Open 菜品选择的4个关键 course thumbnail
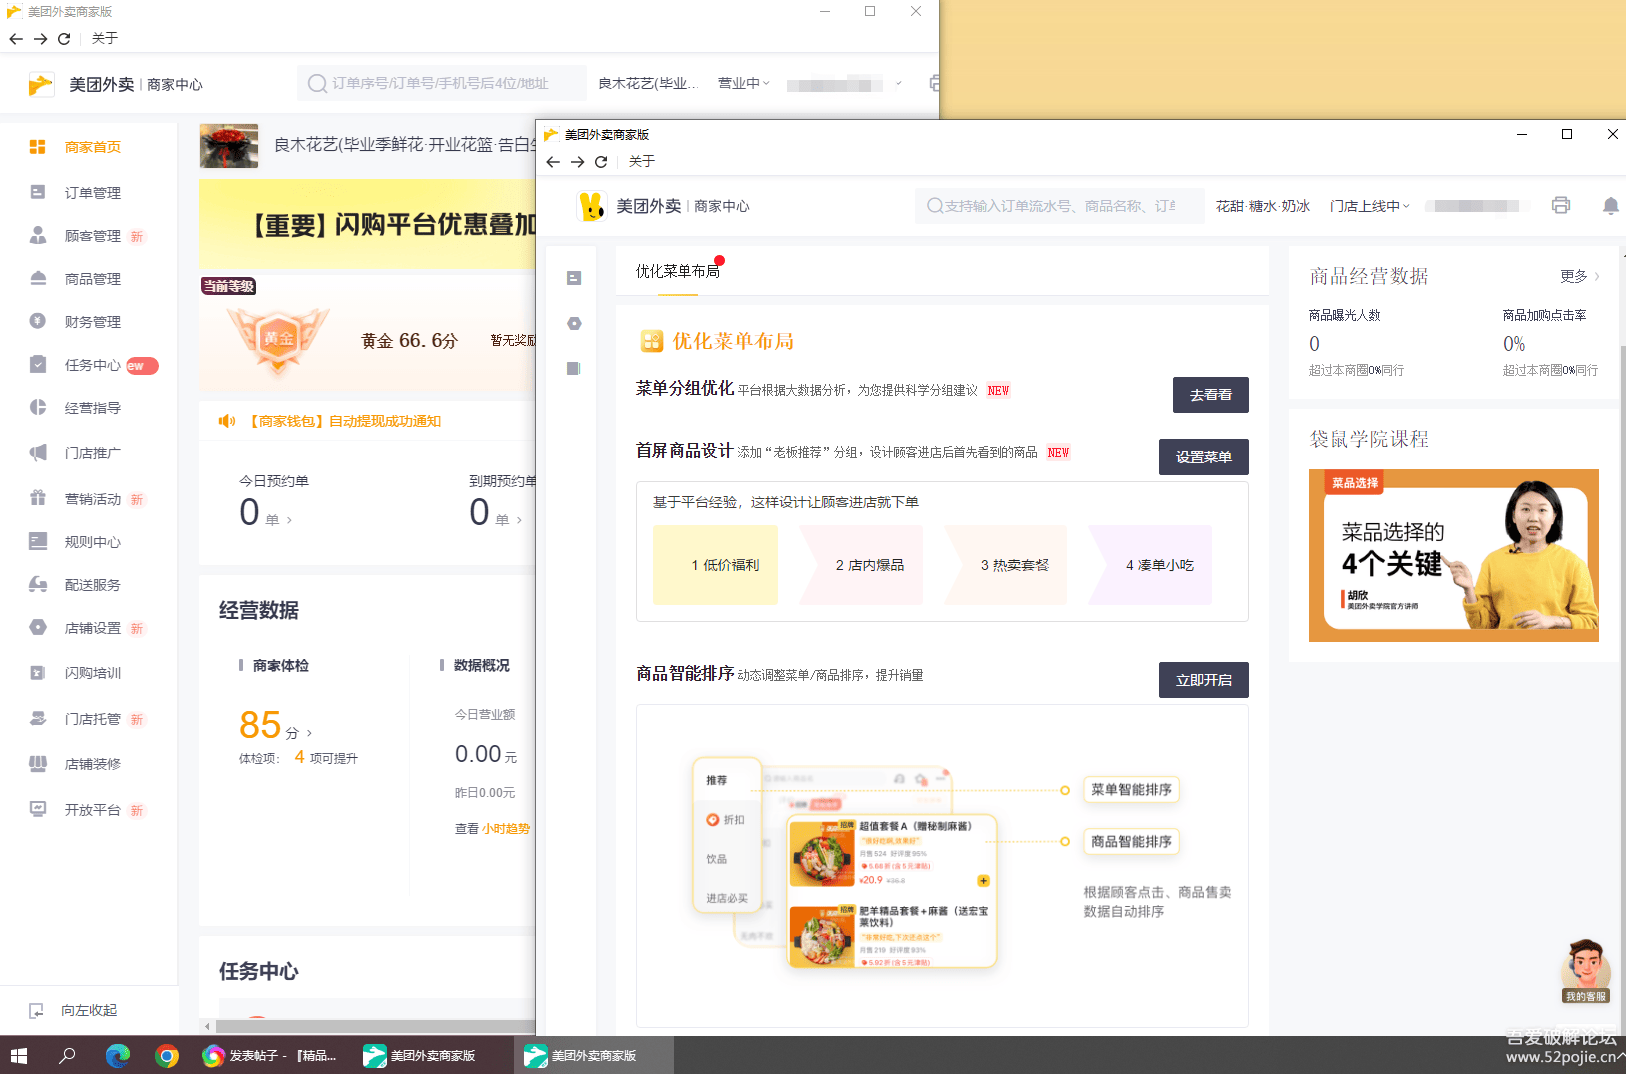Image resolution: width=1626 pixels, height=1074 pixels. (x=1454, y=555)
